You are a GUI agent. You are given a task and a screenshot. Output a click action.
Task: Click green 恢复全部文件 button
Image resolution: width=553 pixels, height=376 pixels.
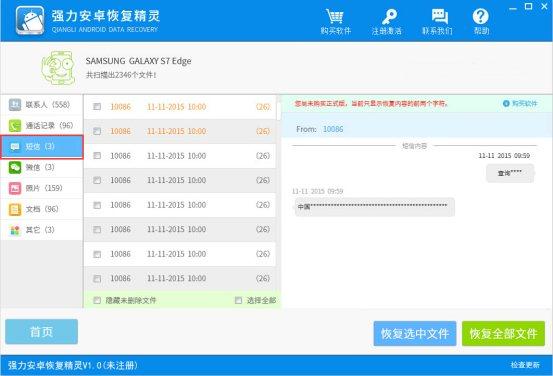(503, 333)
